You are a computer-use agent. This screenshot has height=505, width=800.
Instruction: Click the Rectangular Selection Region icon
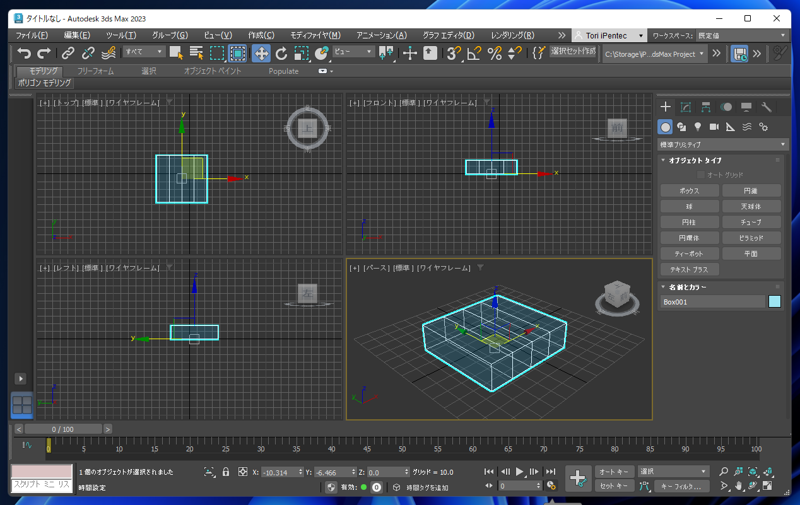tap(217, 53)
